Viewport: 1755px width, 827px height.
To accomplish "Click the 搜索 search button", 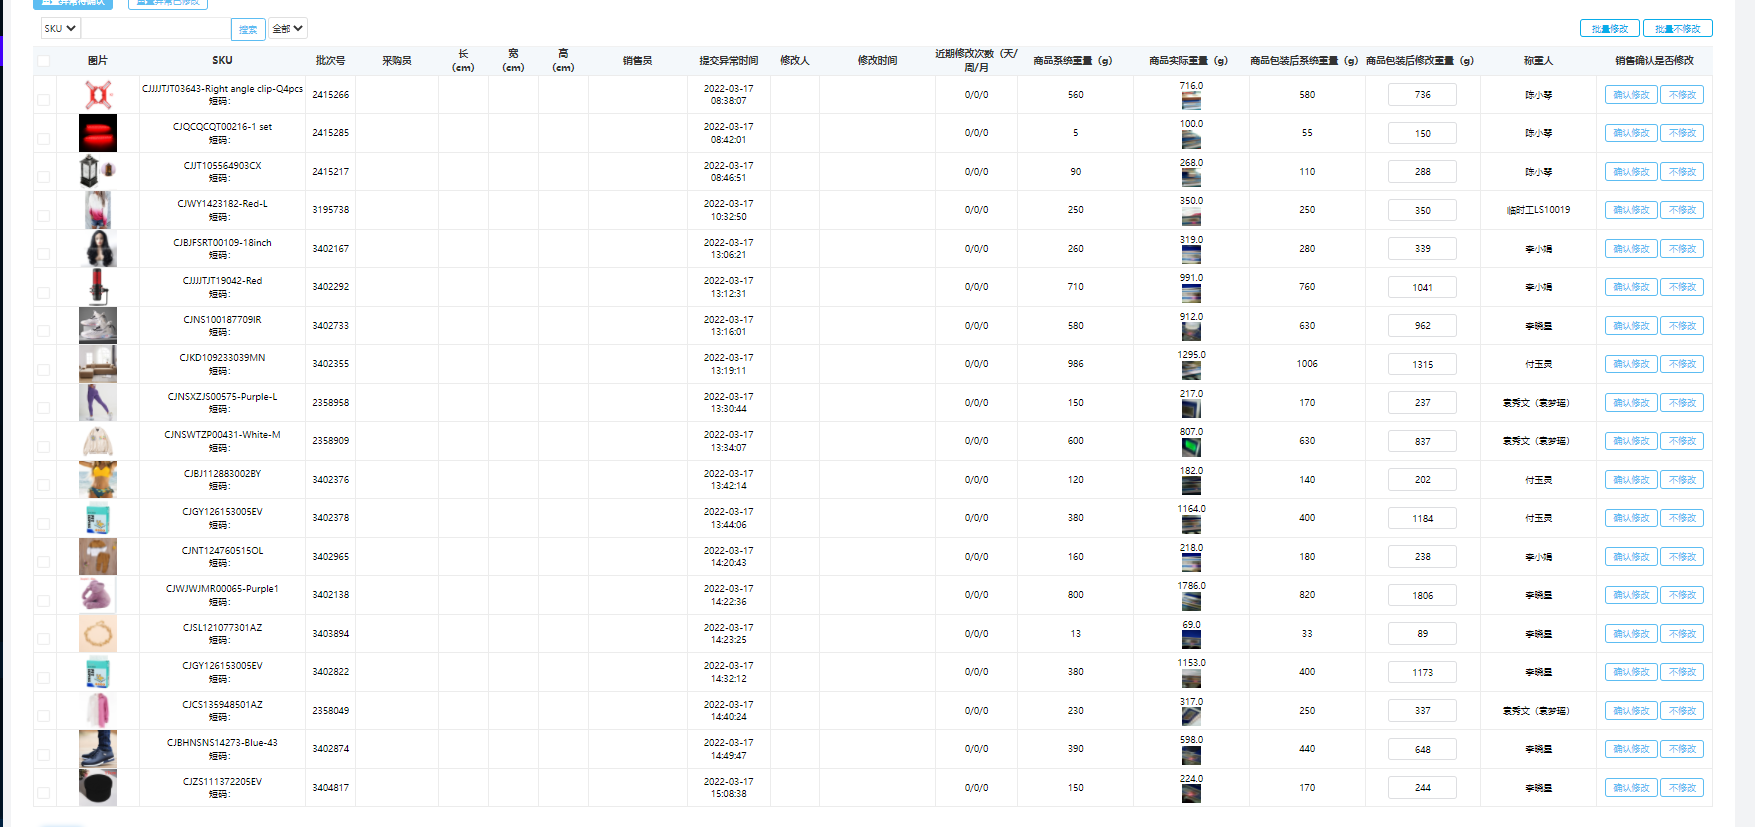I will click(248, 30).
